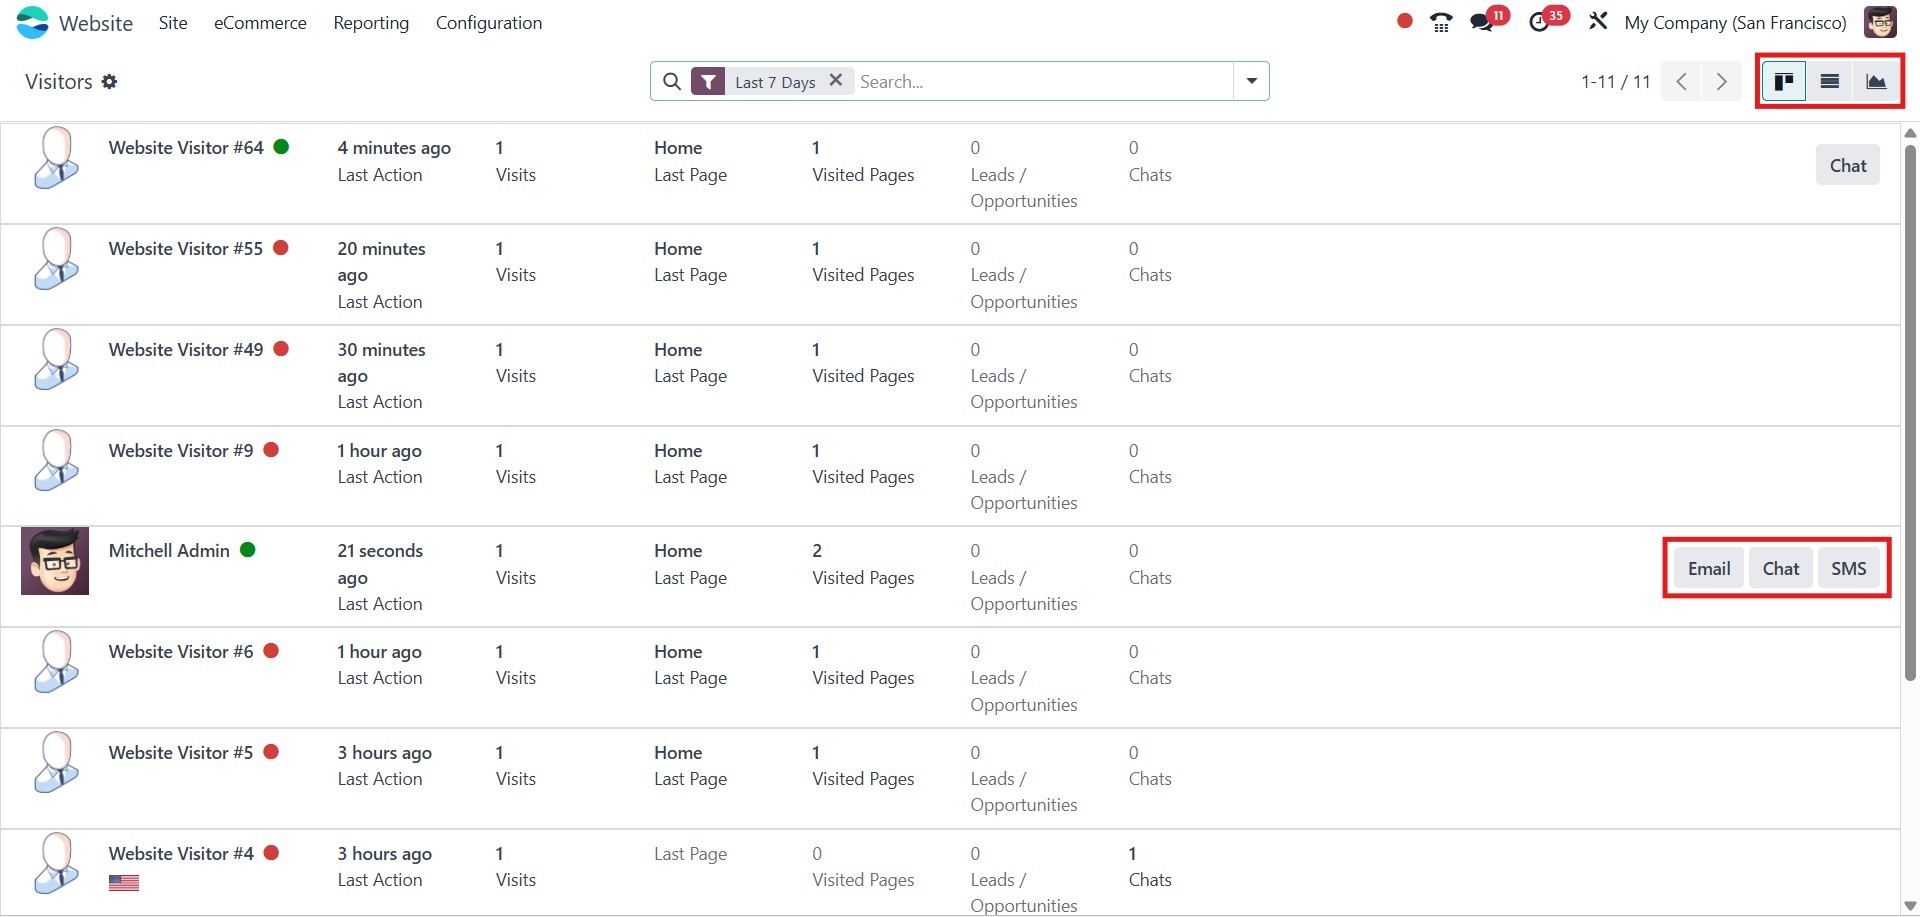Image resolution: width=1920 pixels, height=917 pixels.
Task: Open the eCommerce menu
Action: 260,22
